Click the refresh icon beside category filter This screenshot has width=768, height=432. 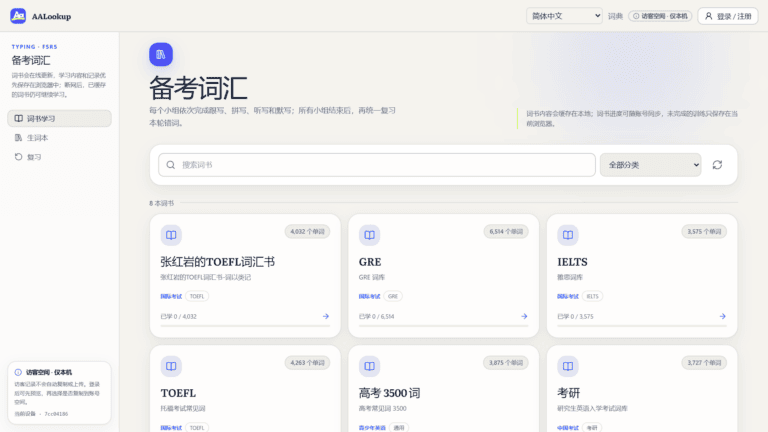click(x=718, y=165)
